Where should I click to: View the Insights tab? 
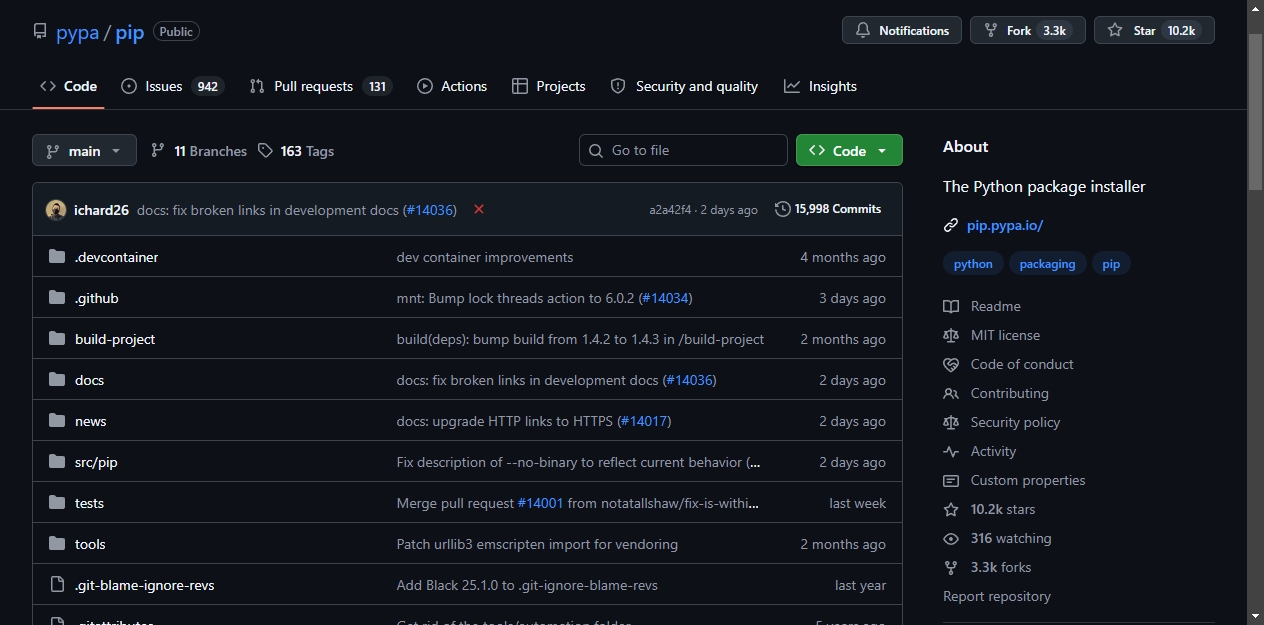pyautogui.click(x=820, y=86)
